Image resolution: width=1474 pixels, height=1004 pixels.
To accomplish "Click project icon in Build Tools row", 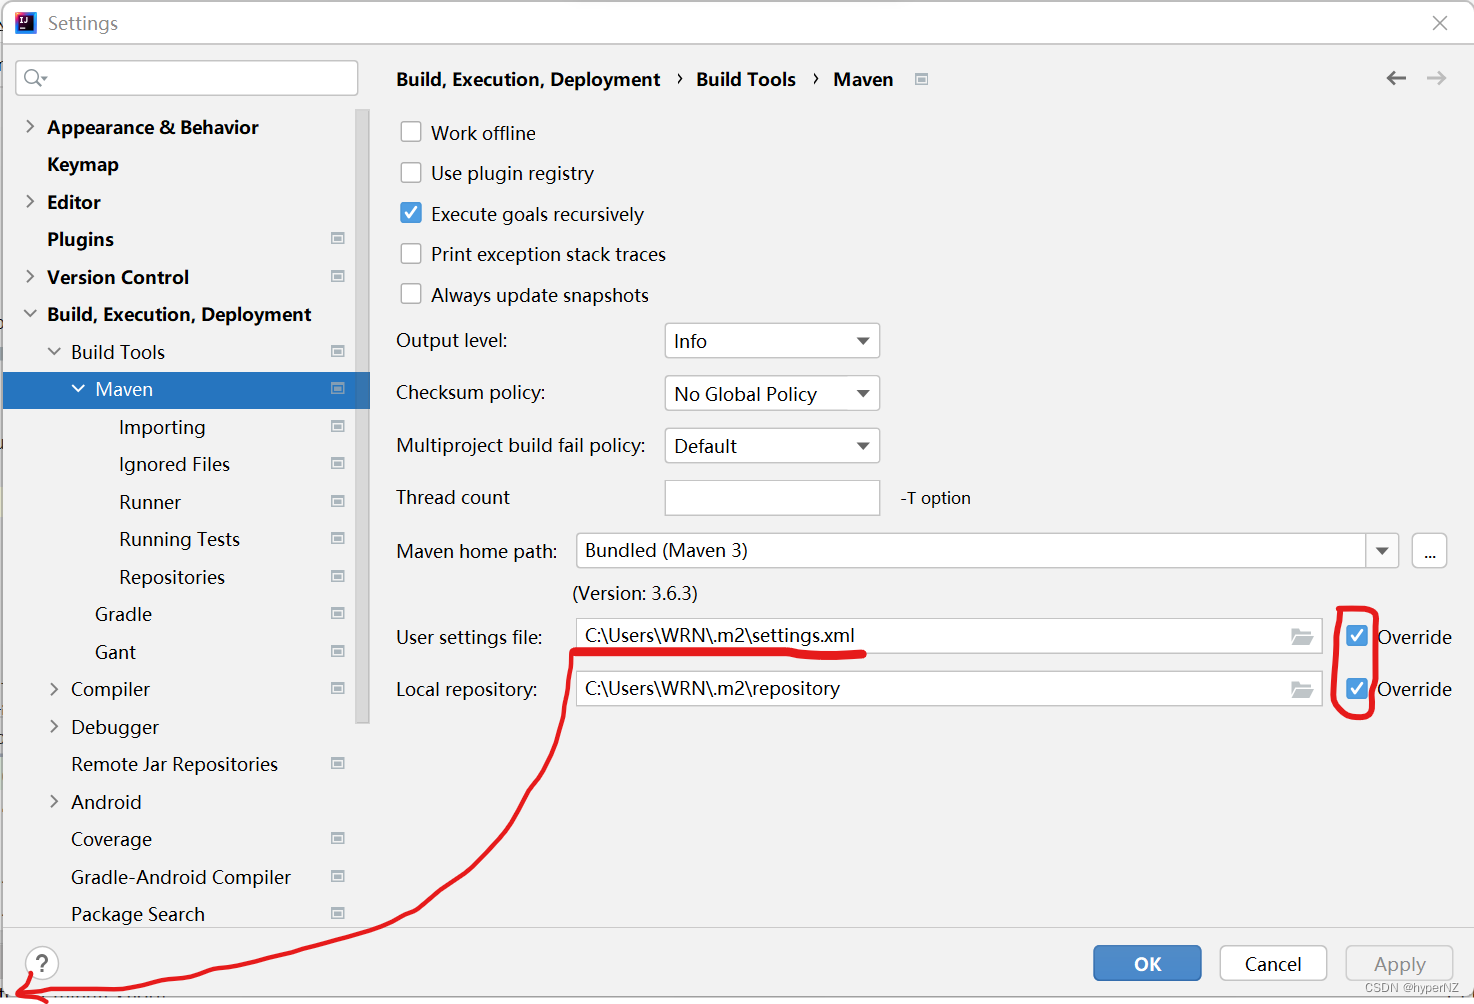I will point(338,351).
